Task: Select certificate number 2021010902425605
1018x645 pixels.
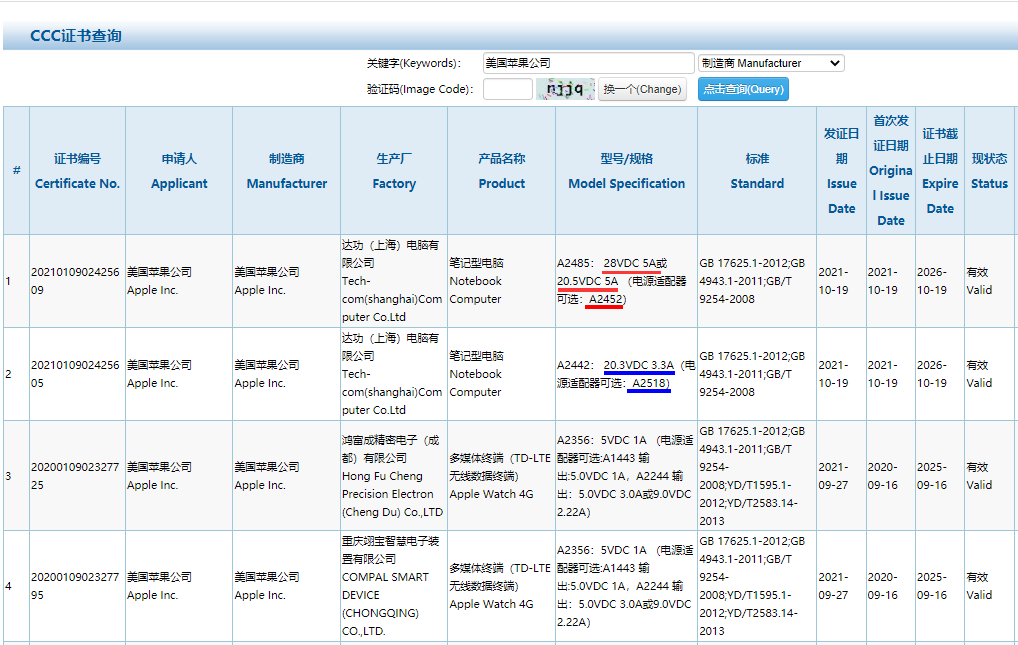Action: tap(75, 374)
